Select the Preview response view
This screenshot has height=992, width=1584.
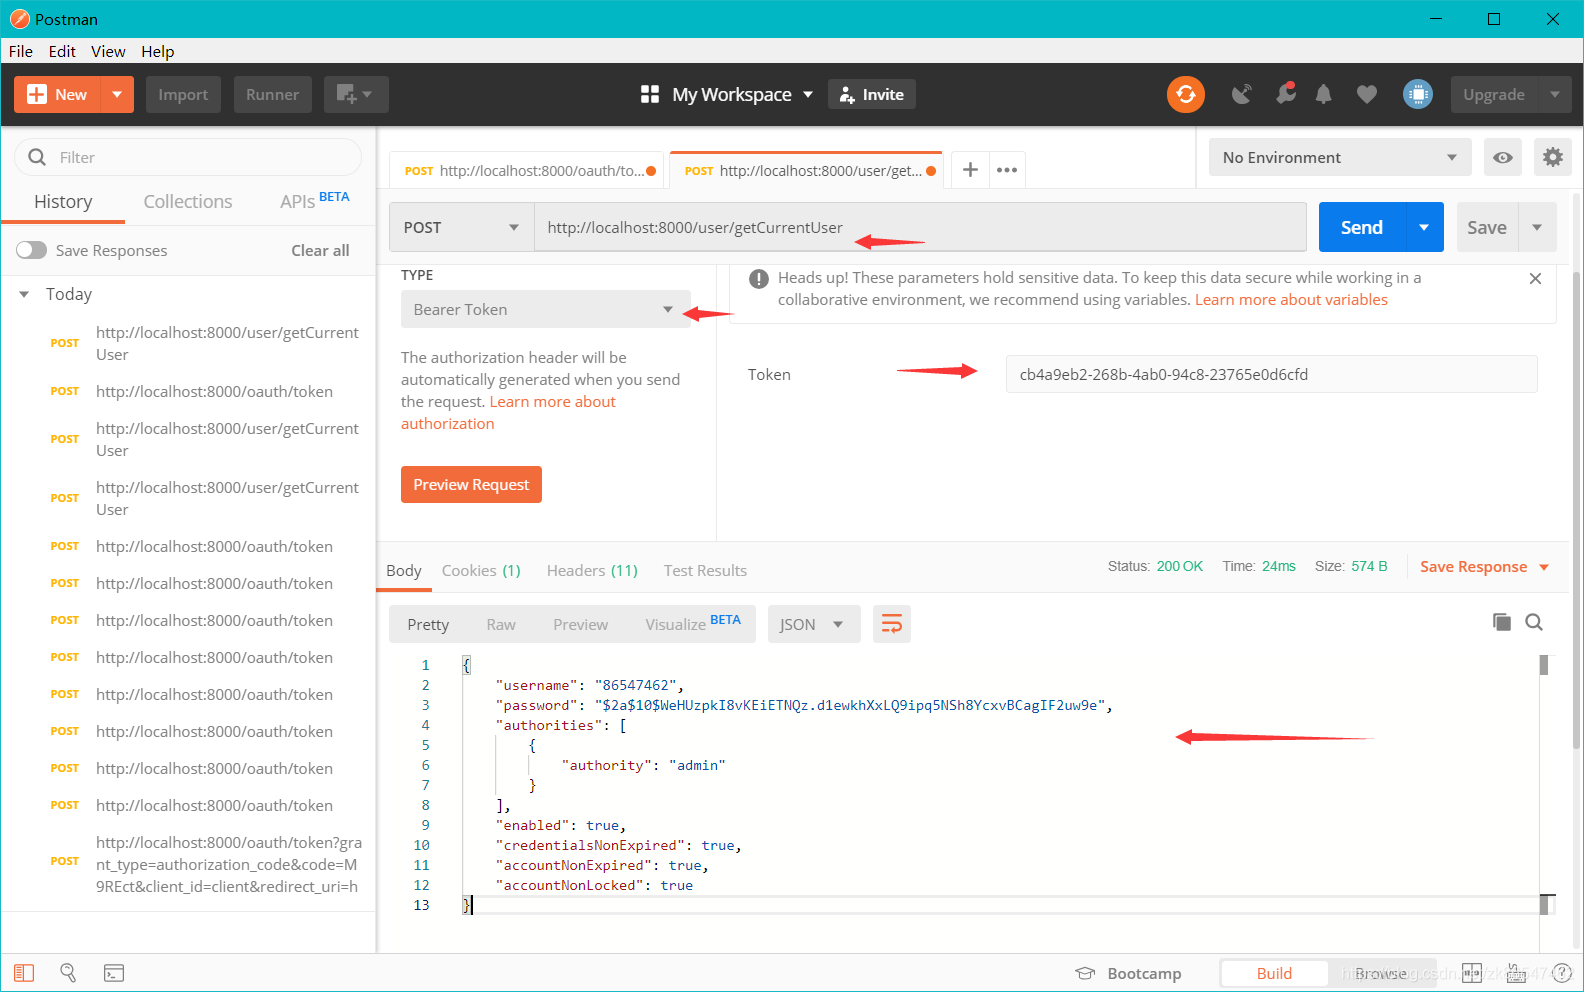[580, 624]
